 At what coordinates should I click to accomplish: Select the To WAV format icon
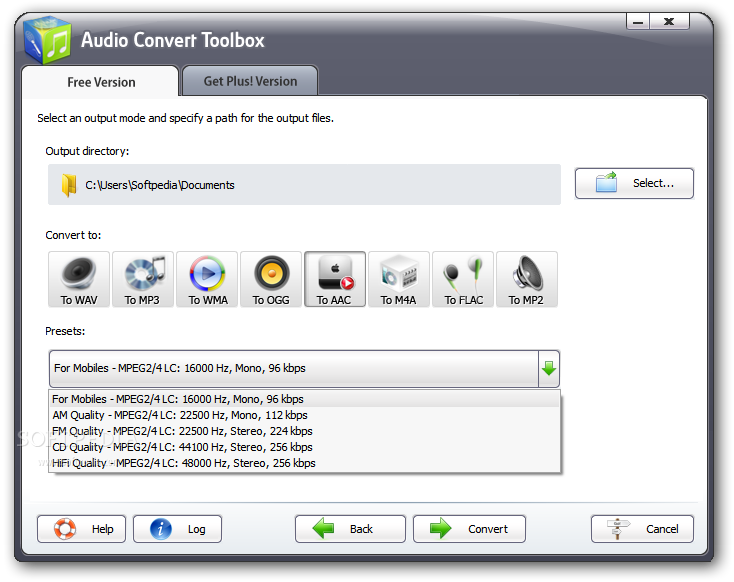(x=79, y=279)
